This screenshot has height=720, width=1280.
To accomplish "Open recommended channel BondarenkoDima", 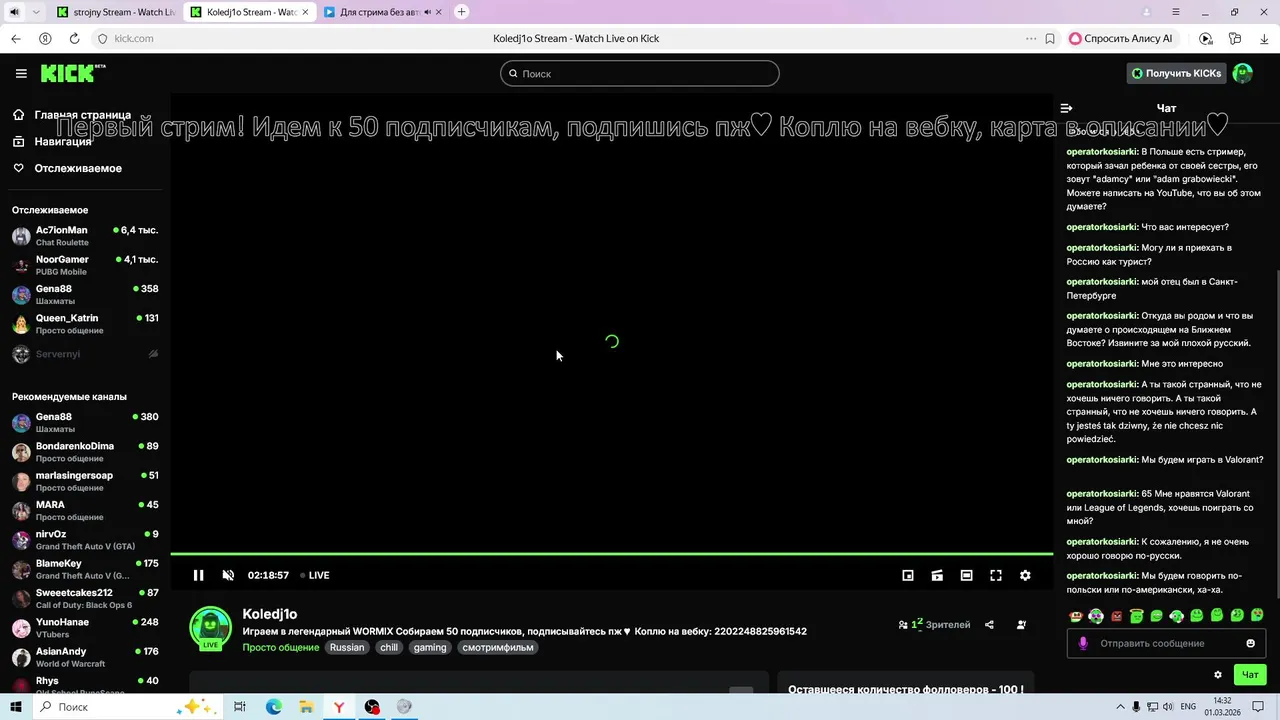I will tap(85, 452).
